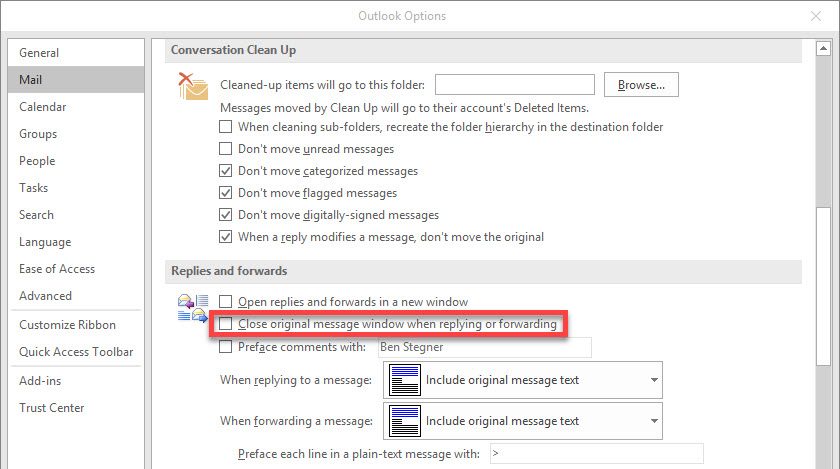Click the Preface comments name field
Image resolution: width=840 pixels, height=469 pixels.
click(484, 347)
